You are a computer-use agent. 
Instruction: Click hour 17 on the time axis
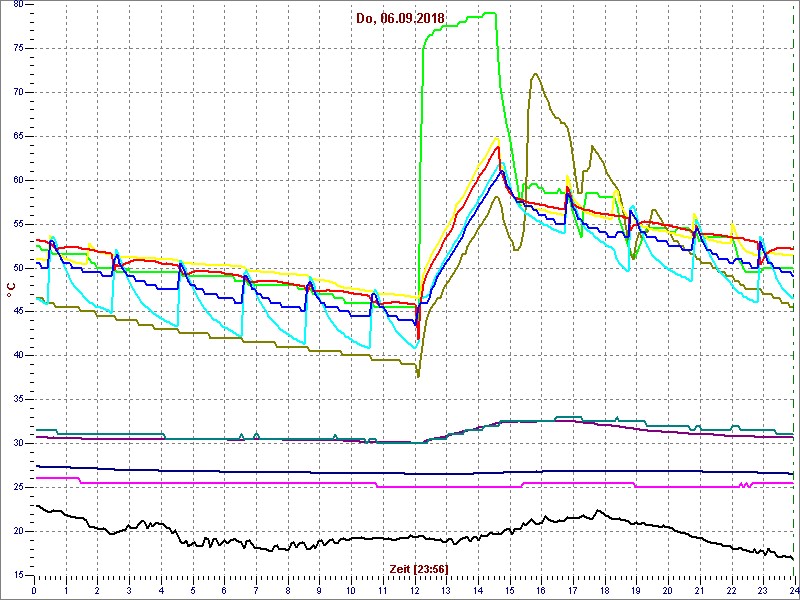[x=572, y=590]
